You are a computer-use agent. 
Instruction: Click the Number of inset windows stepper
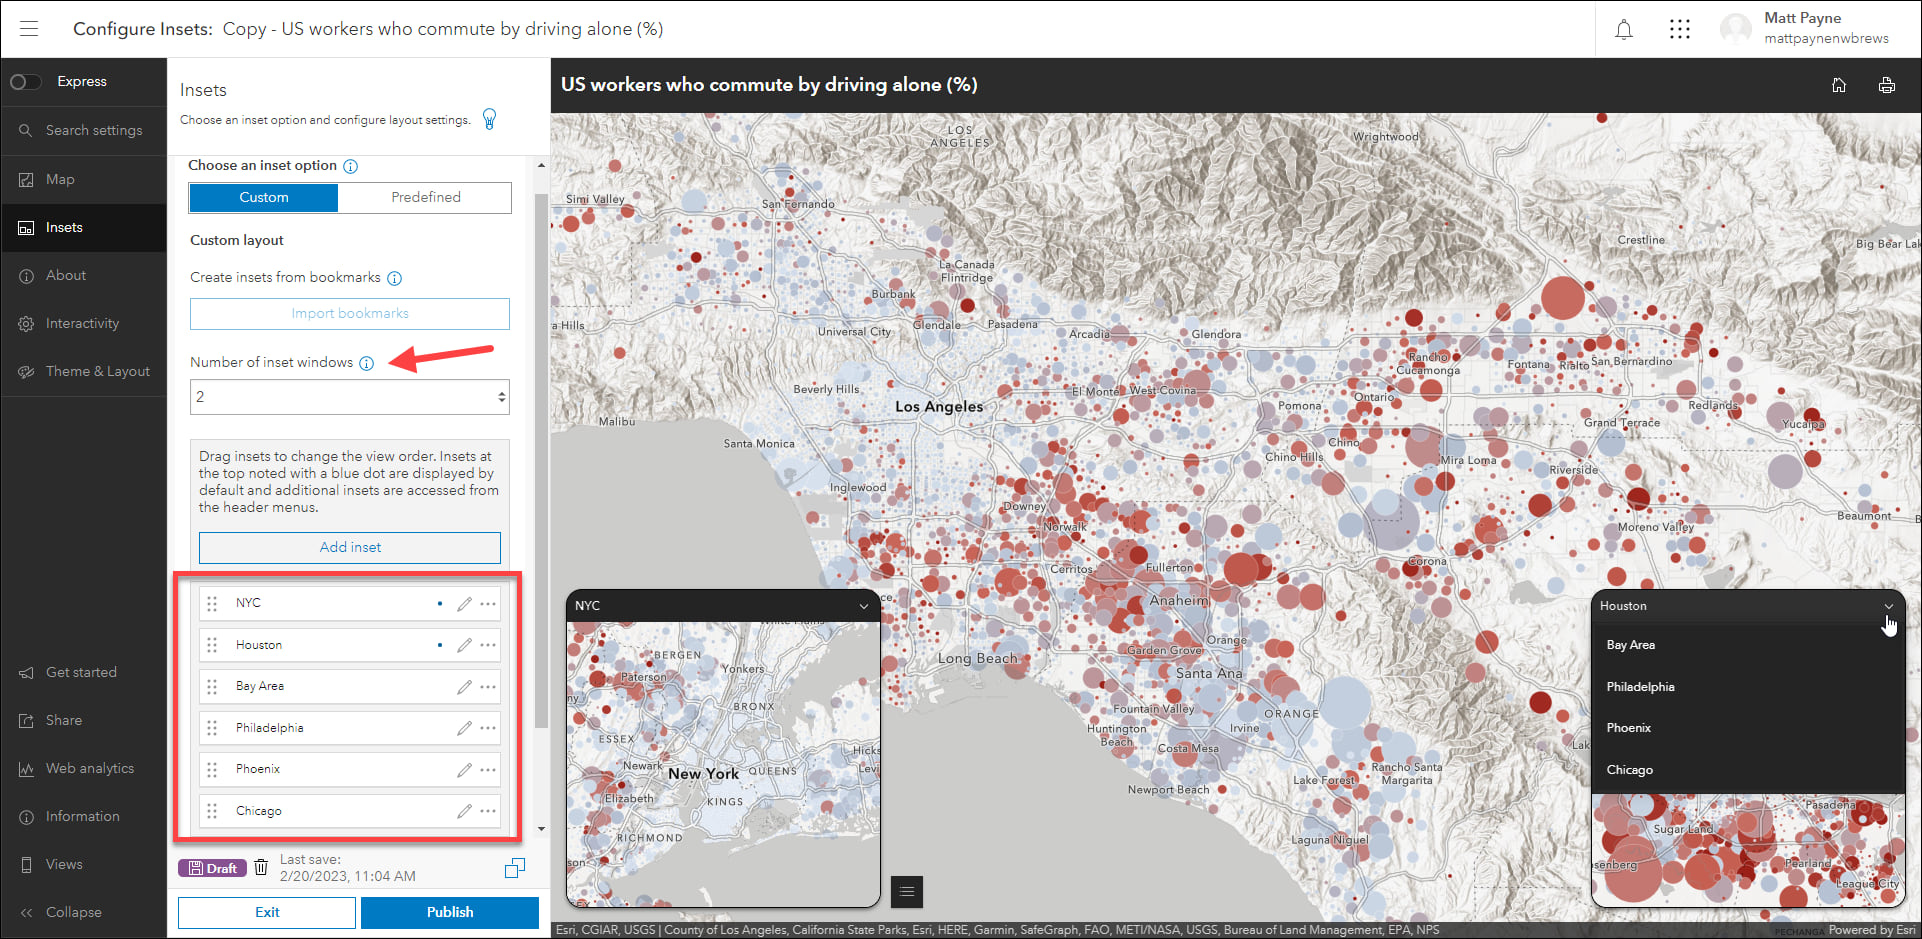[x=502, y=396]
